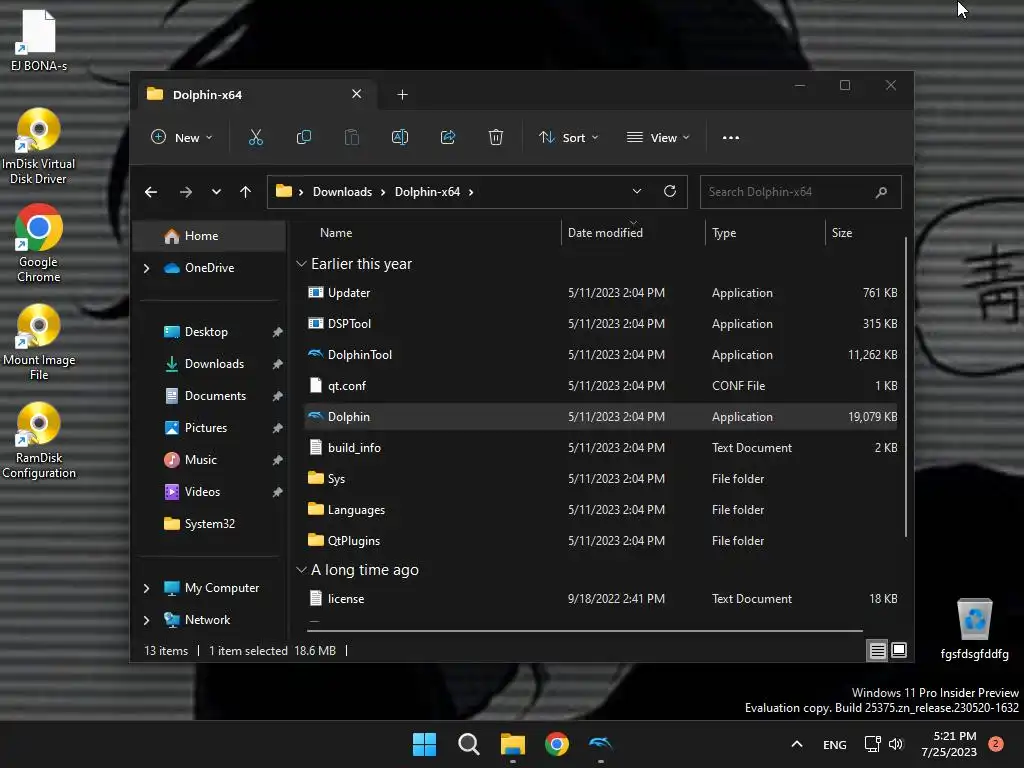Open System32 in navigation pane
This screenshot has width=1024, height=768.
209,524
